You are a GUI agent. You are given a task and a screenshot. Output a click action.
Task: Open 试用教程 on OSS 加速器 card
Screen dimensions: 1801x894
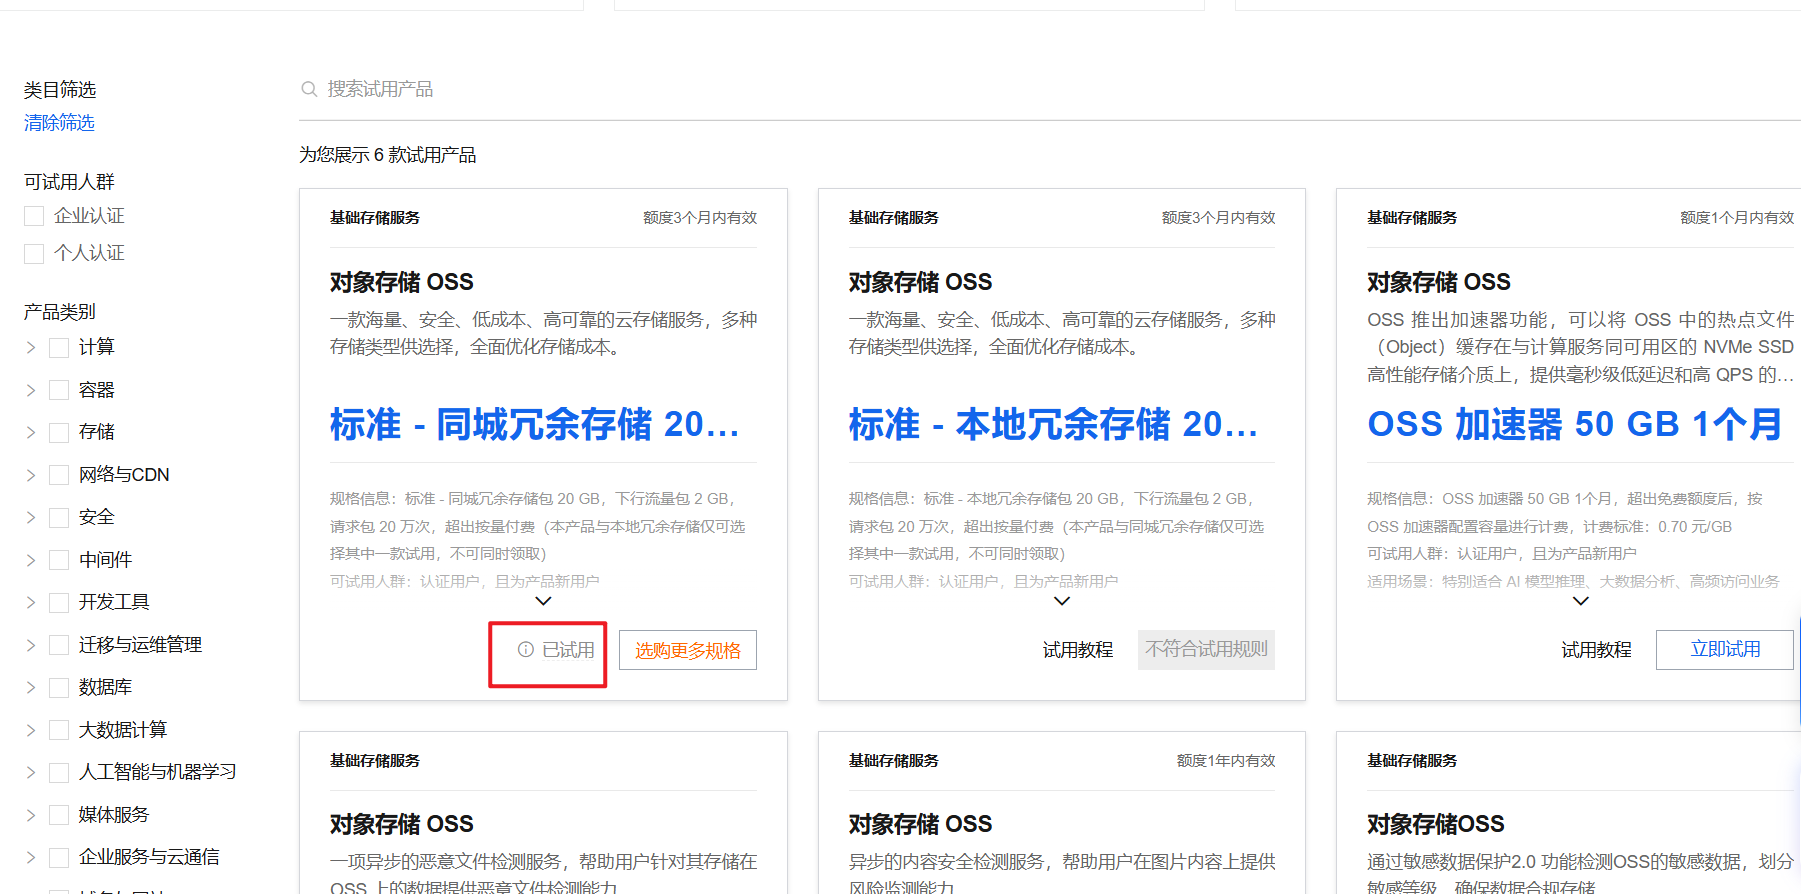coord(1596,650)
